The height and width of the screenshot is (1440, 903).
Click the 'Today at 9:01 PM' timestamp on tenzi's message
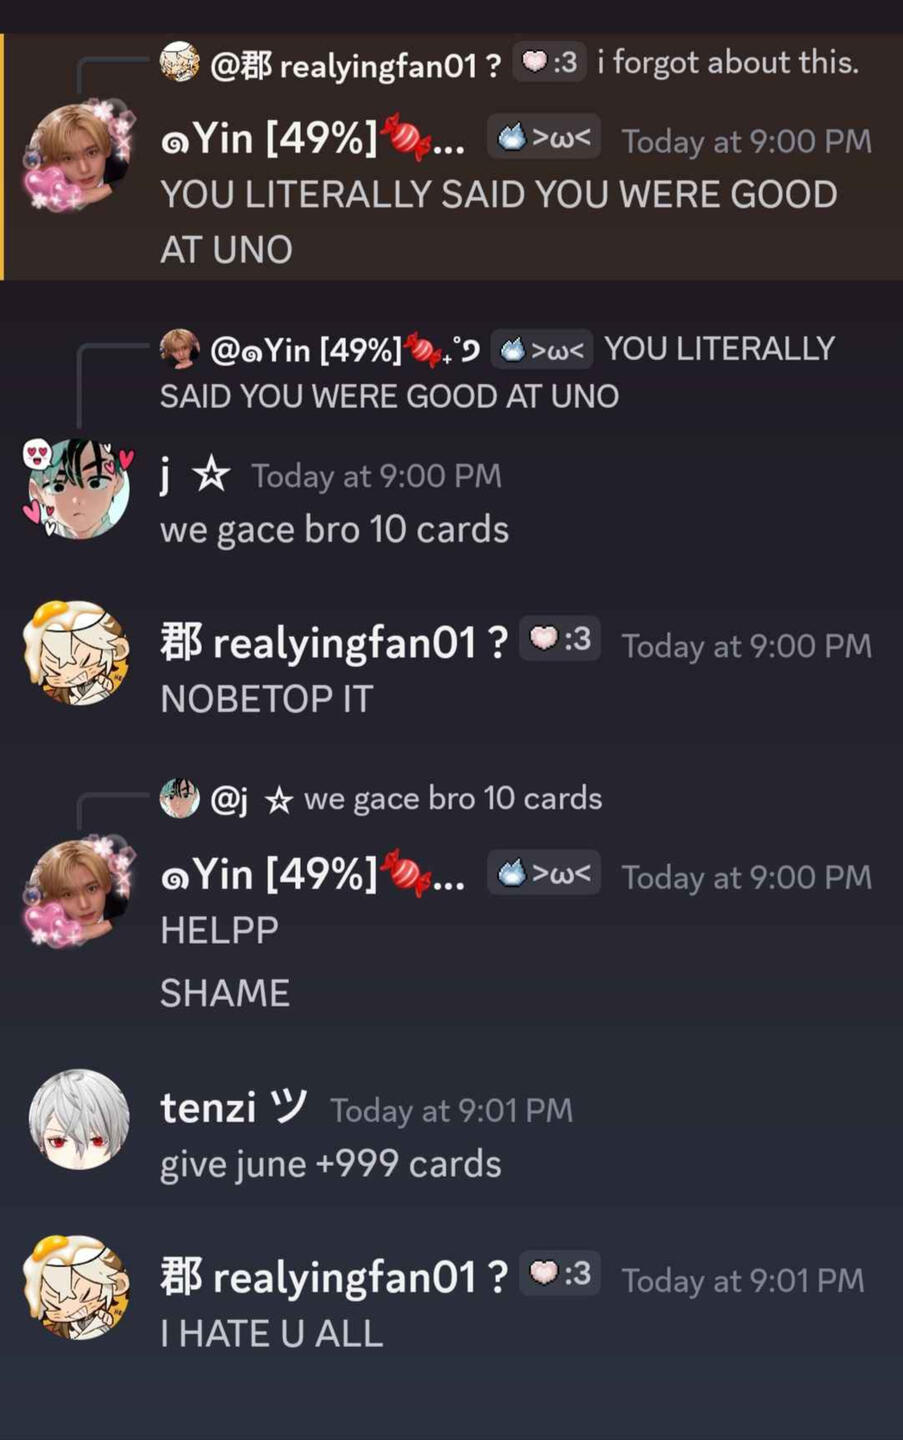tap(451, 1111)
